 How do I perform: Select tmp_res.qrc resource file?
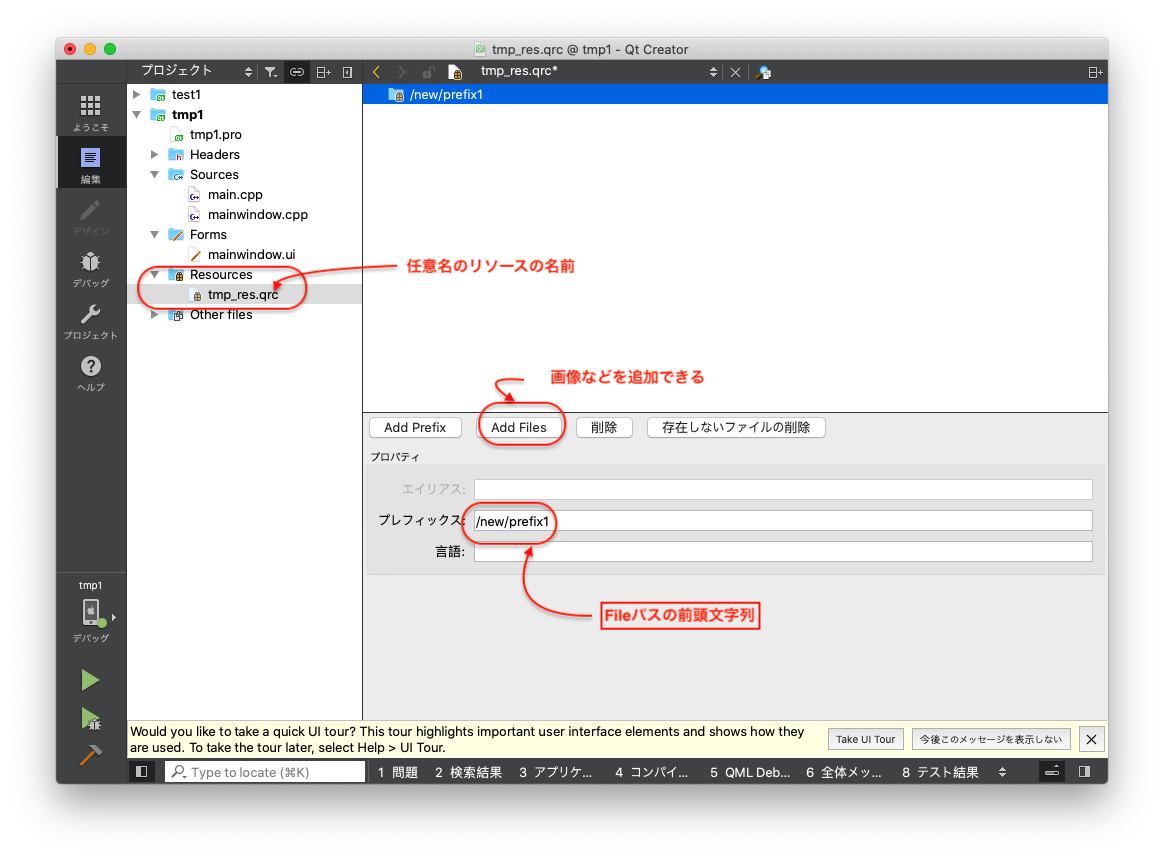tap(243, 295)
